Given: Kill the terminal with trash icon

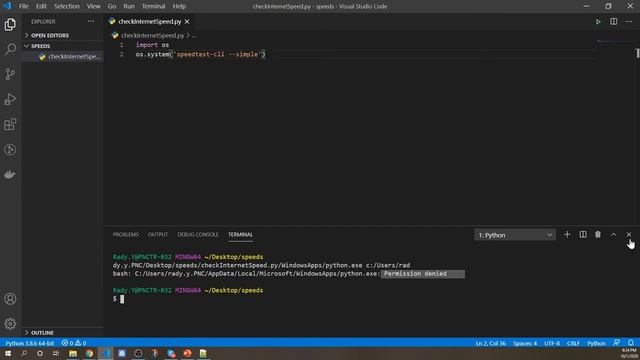Looking at the screenshot, I should click(598, 235).
